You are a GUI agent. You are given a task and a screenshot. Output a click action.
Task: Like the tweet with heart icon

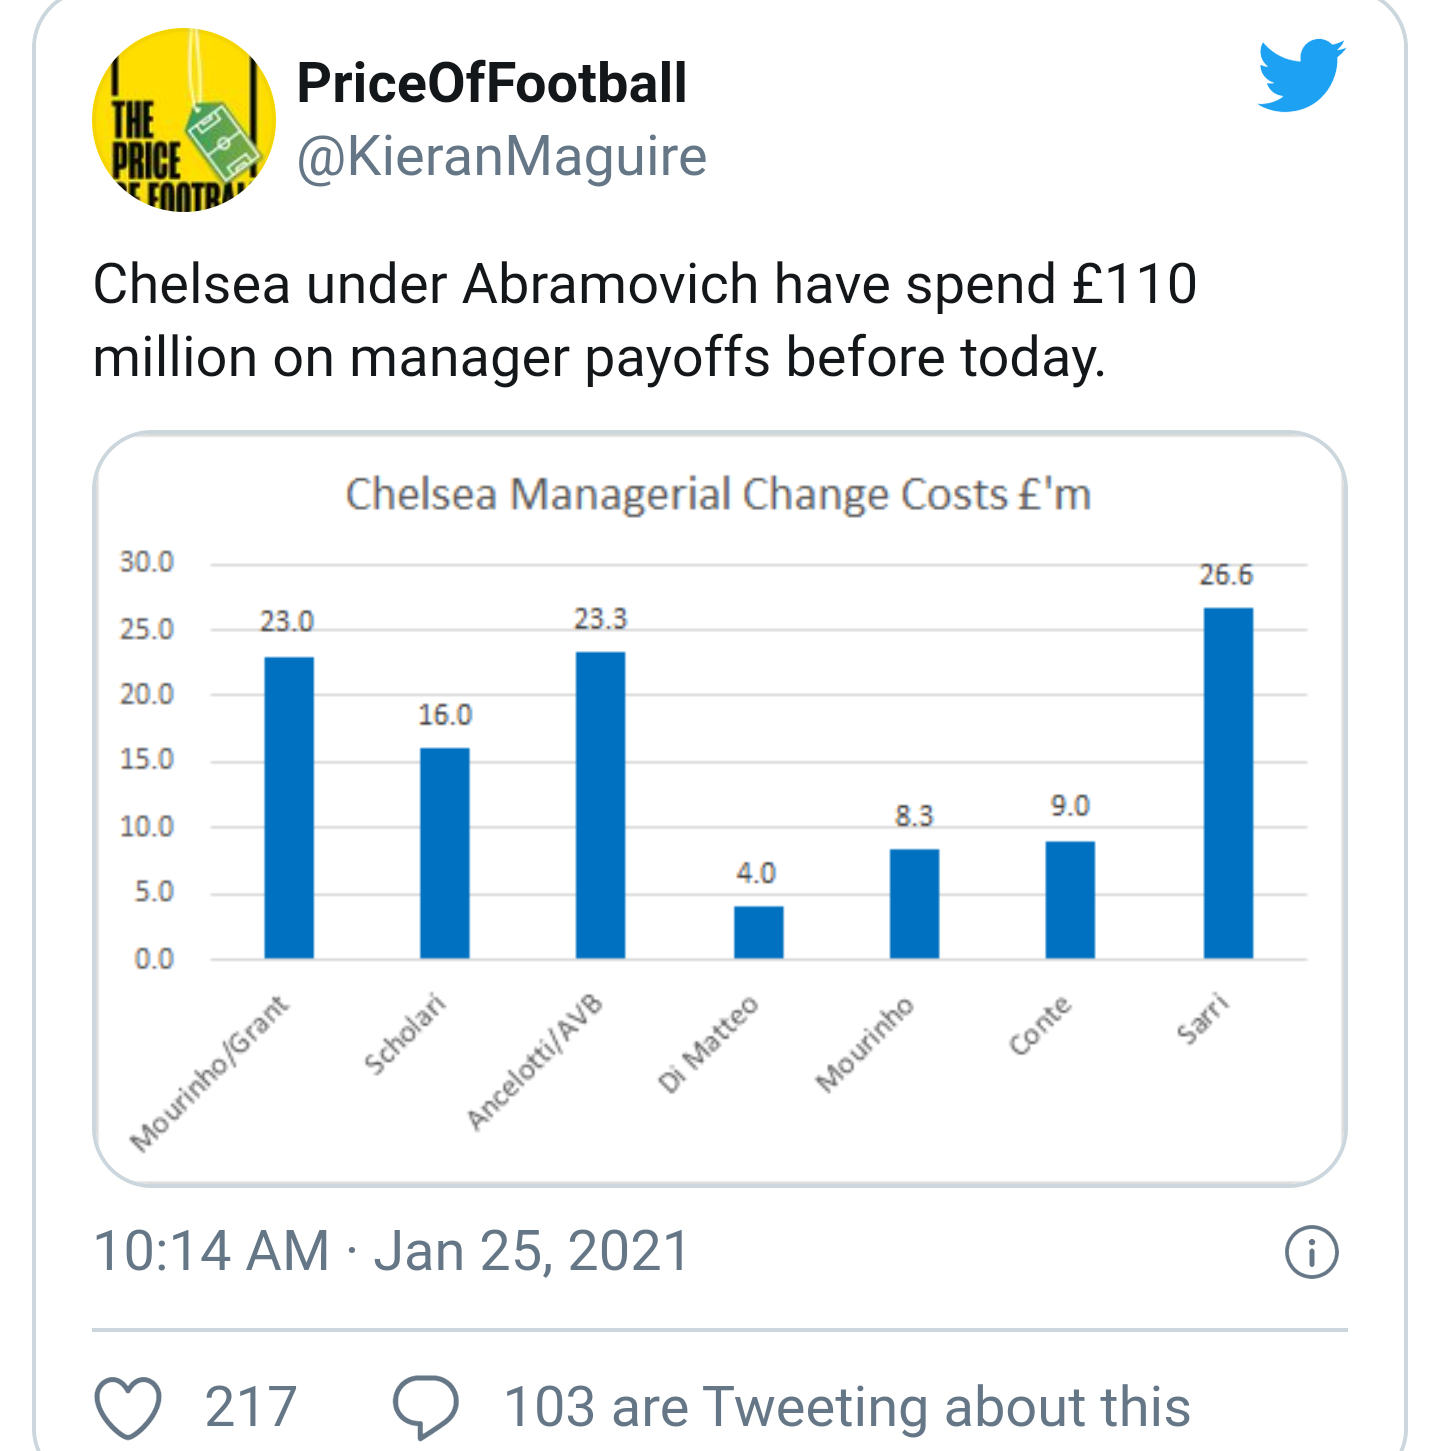[128, 1408]
